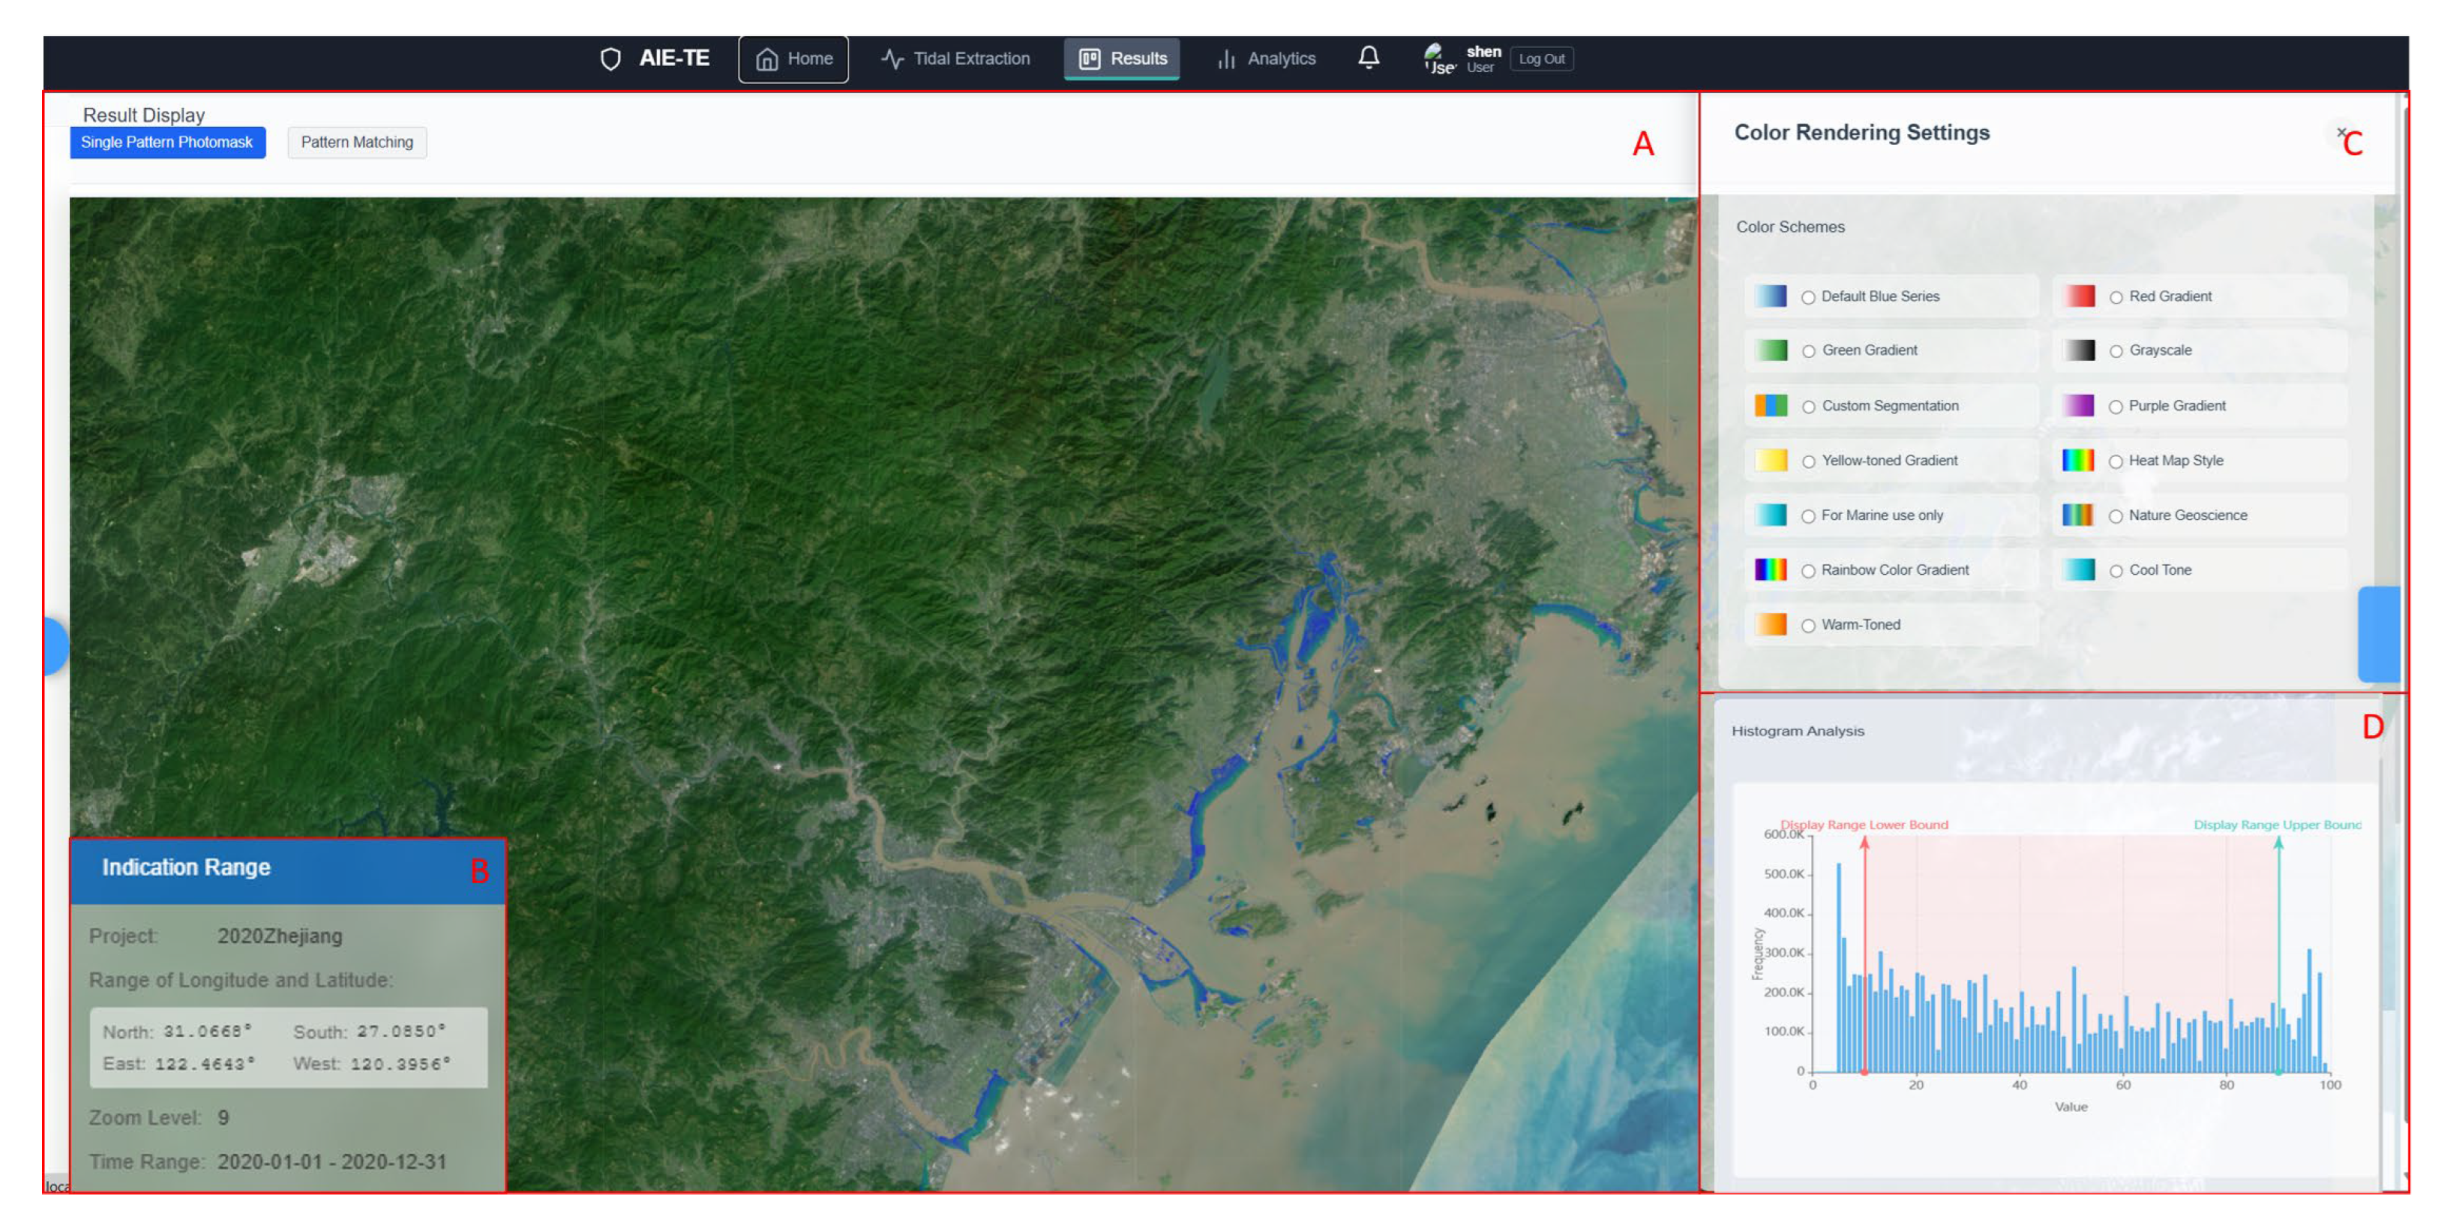Select the Grayscale color scheme radio button
The width and height of the screenshot is (2438, 1232).
click(x=2115, y=351)
